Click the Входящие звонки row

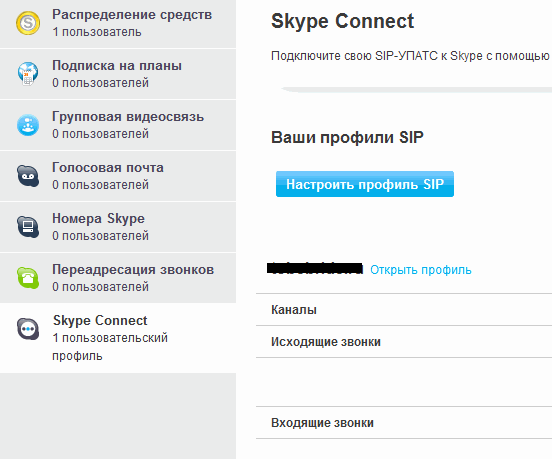(404, 423)
